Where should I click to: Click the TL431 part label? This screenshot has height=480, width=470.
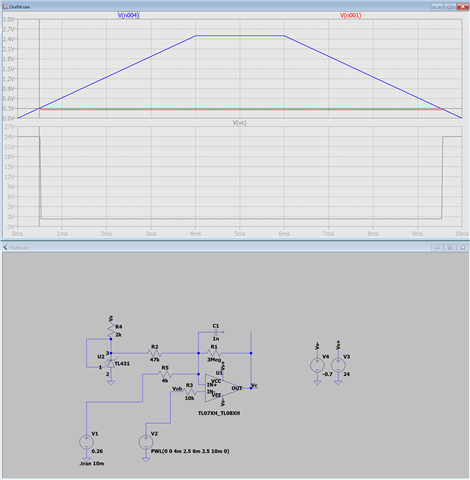pyautogui.click(x=122, y=363)
